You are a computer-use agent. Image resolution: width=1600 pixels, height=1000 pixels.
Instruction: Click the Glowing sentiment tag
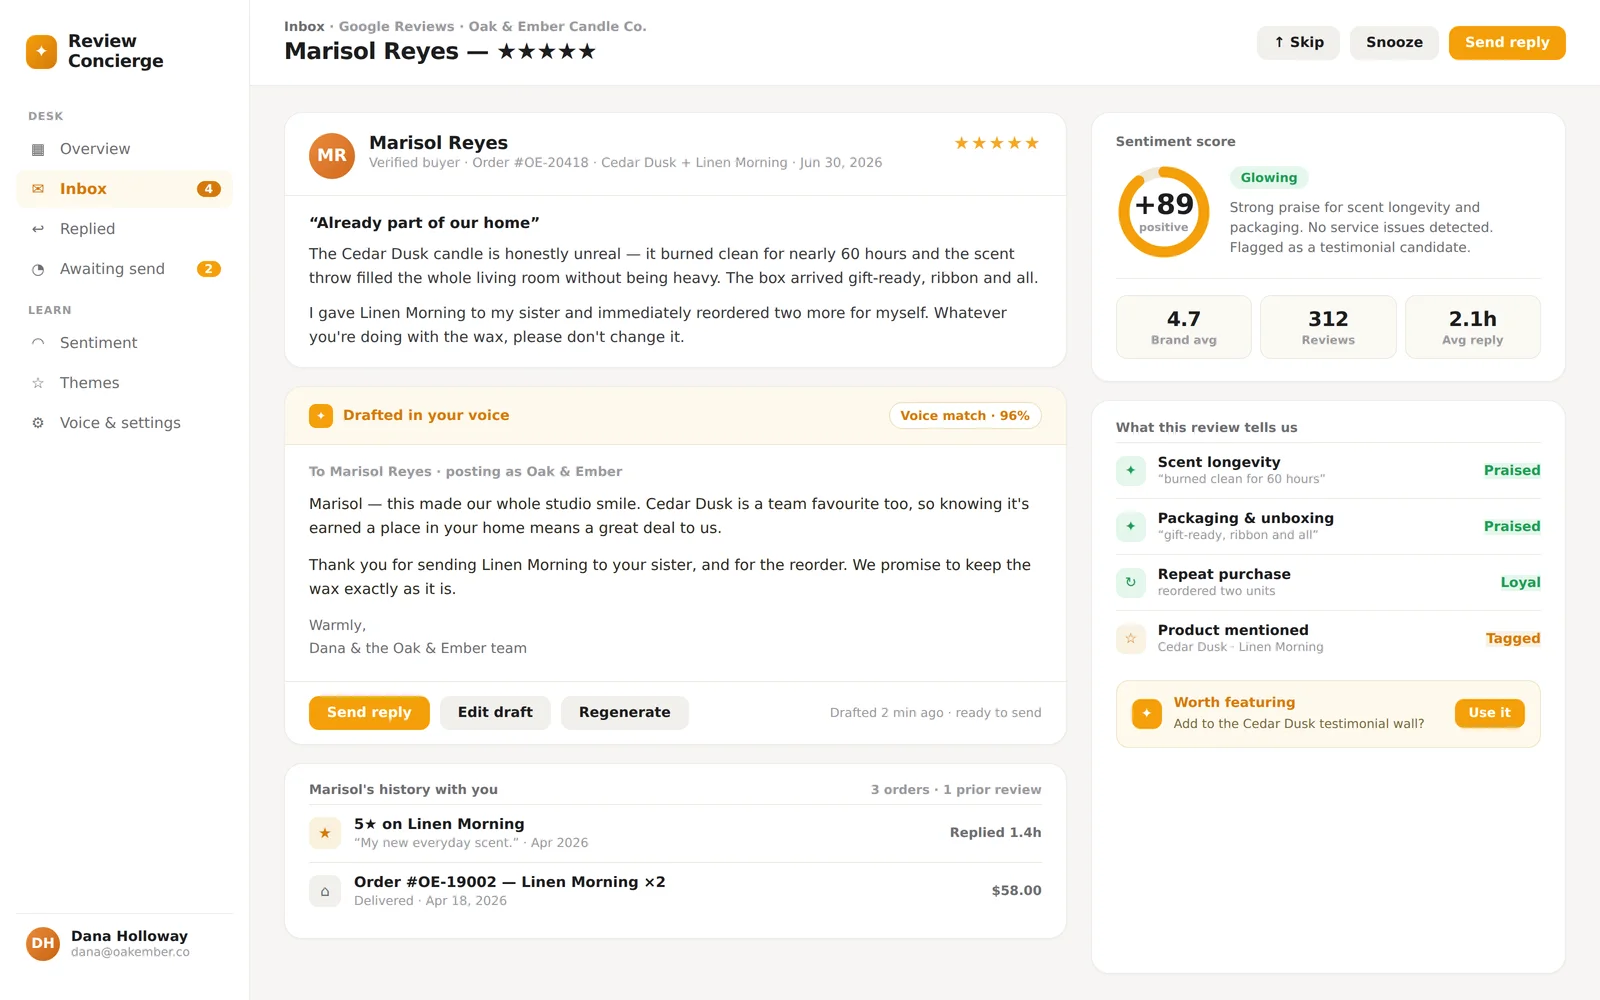tap(1269, 178)
